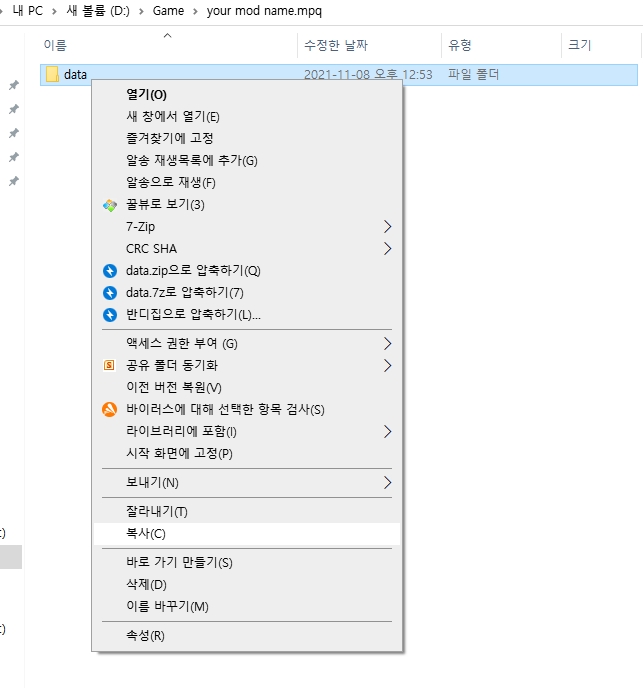Click the your mod name.mpq breadcrumb

coord(264,11)
